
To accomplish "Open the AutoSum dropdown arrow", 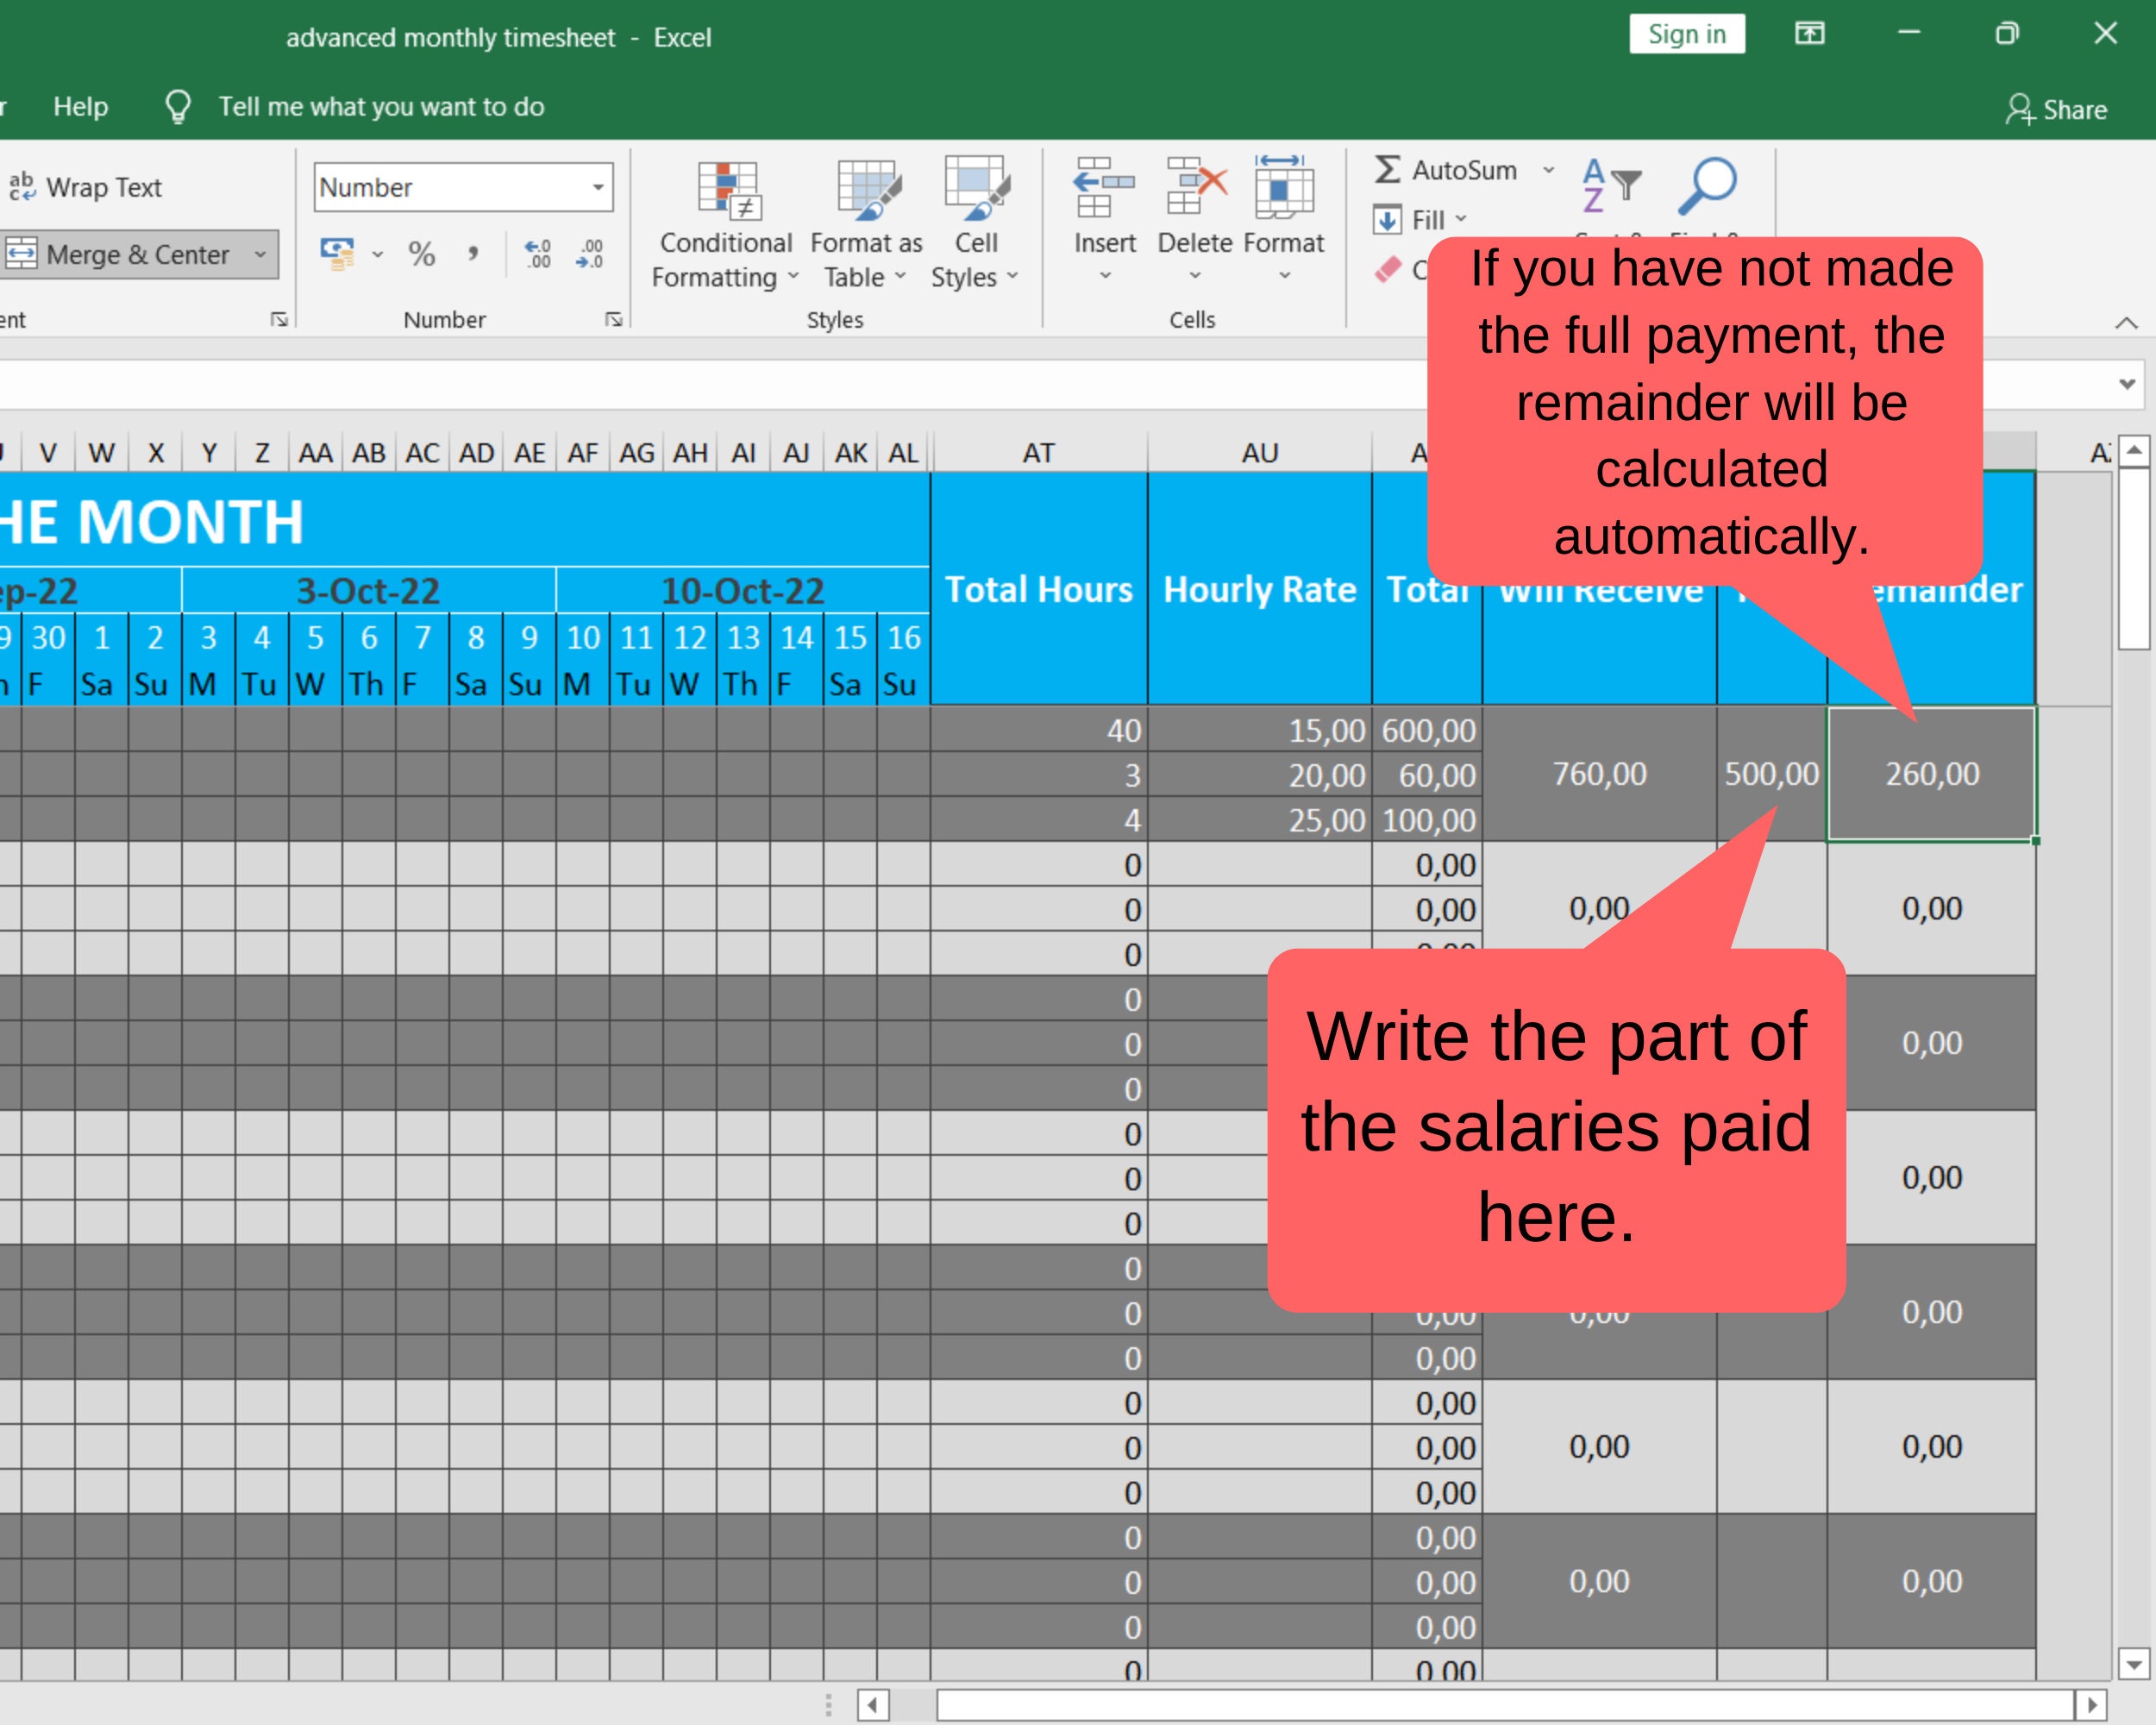I will [x=1549, y=170].
